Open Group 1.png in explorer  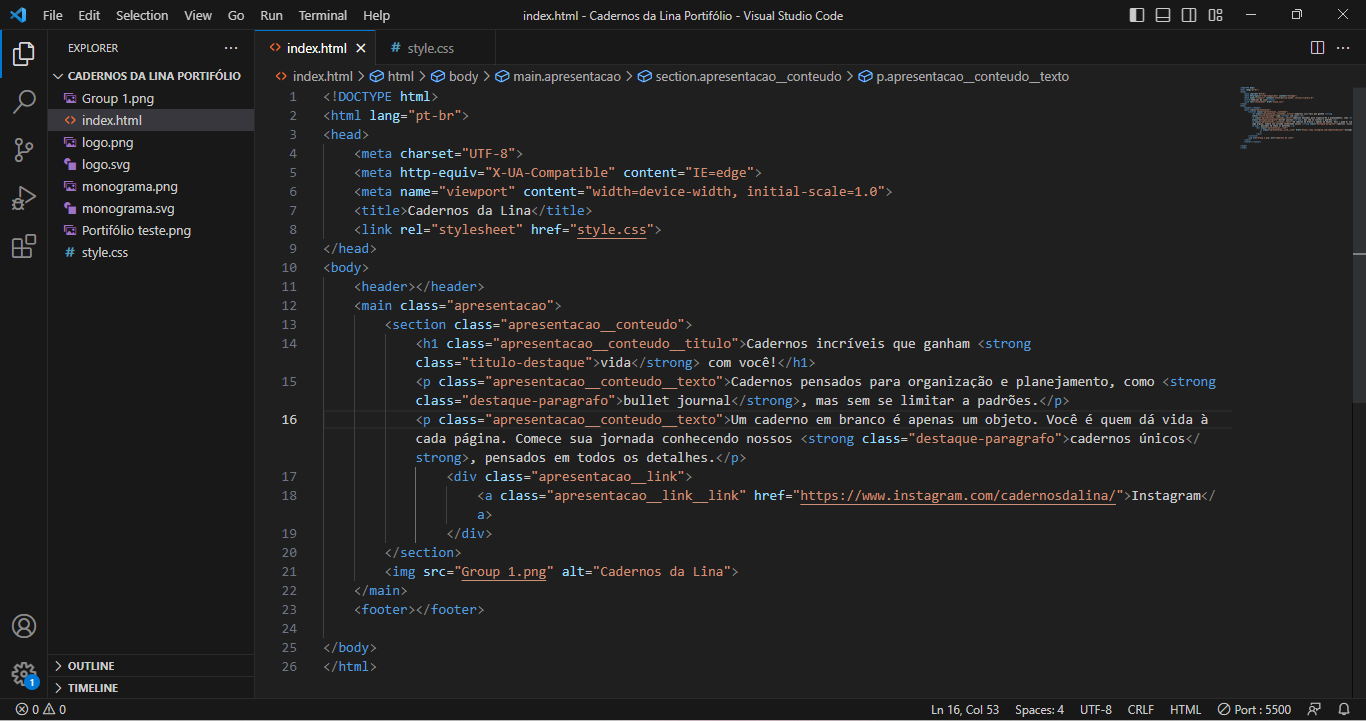(150, 98)
